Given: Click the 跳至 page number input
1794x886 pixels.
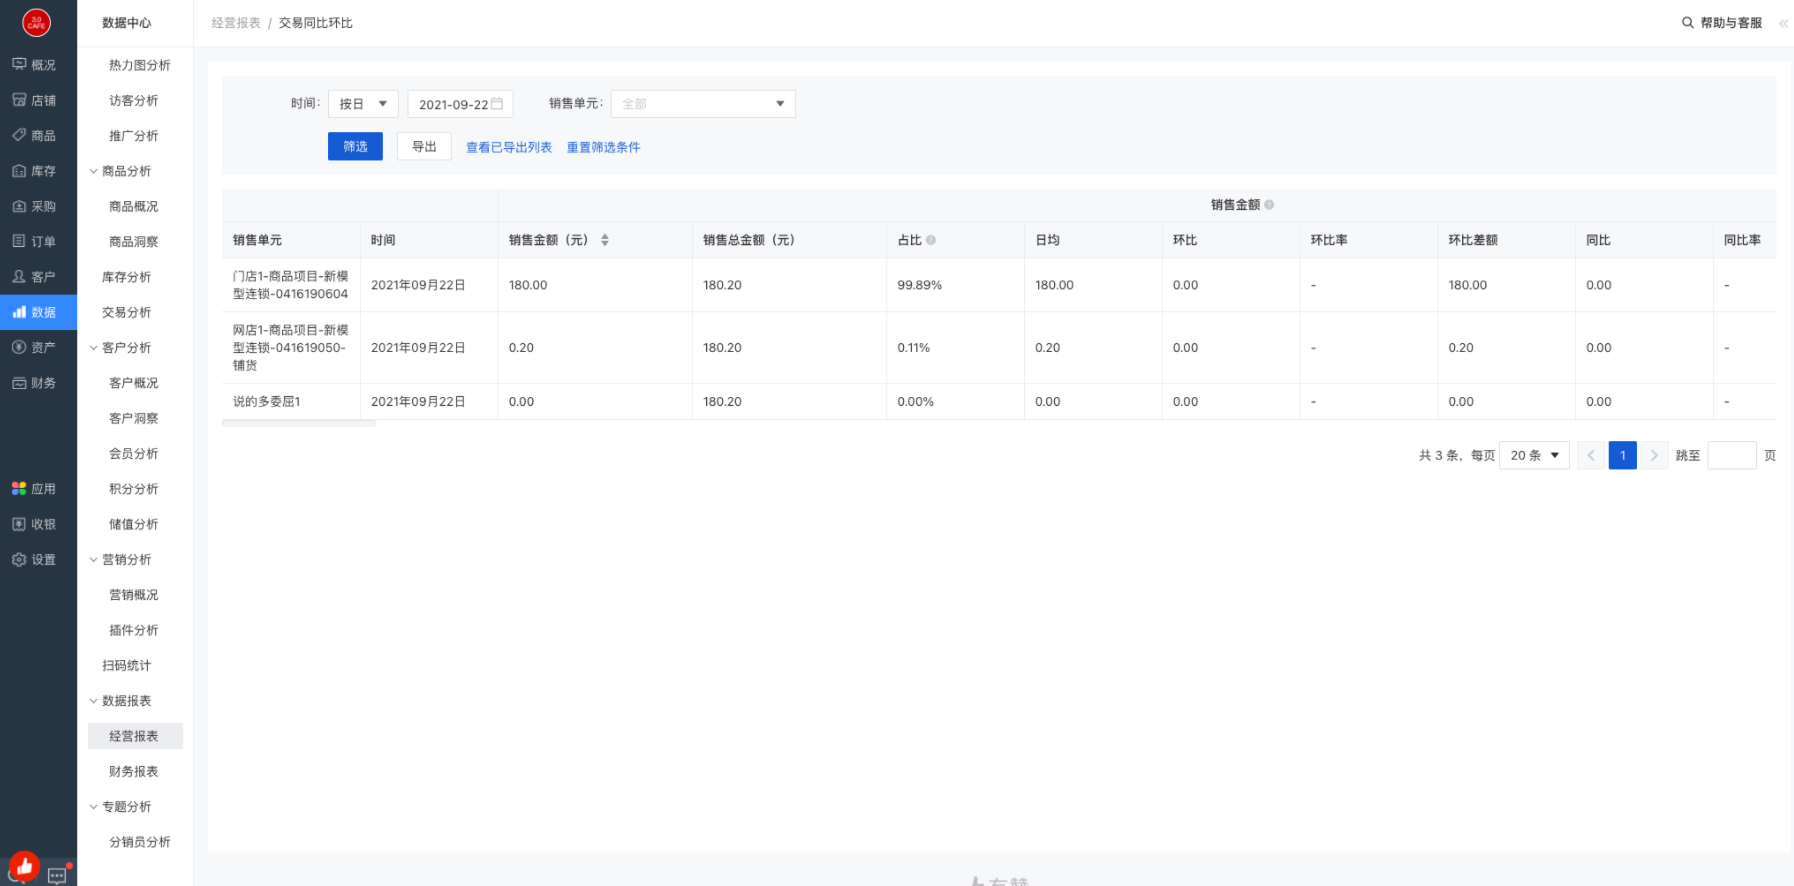Looking at the screenshot, I should pos(1732,455).
